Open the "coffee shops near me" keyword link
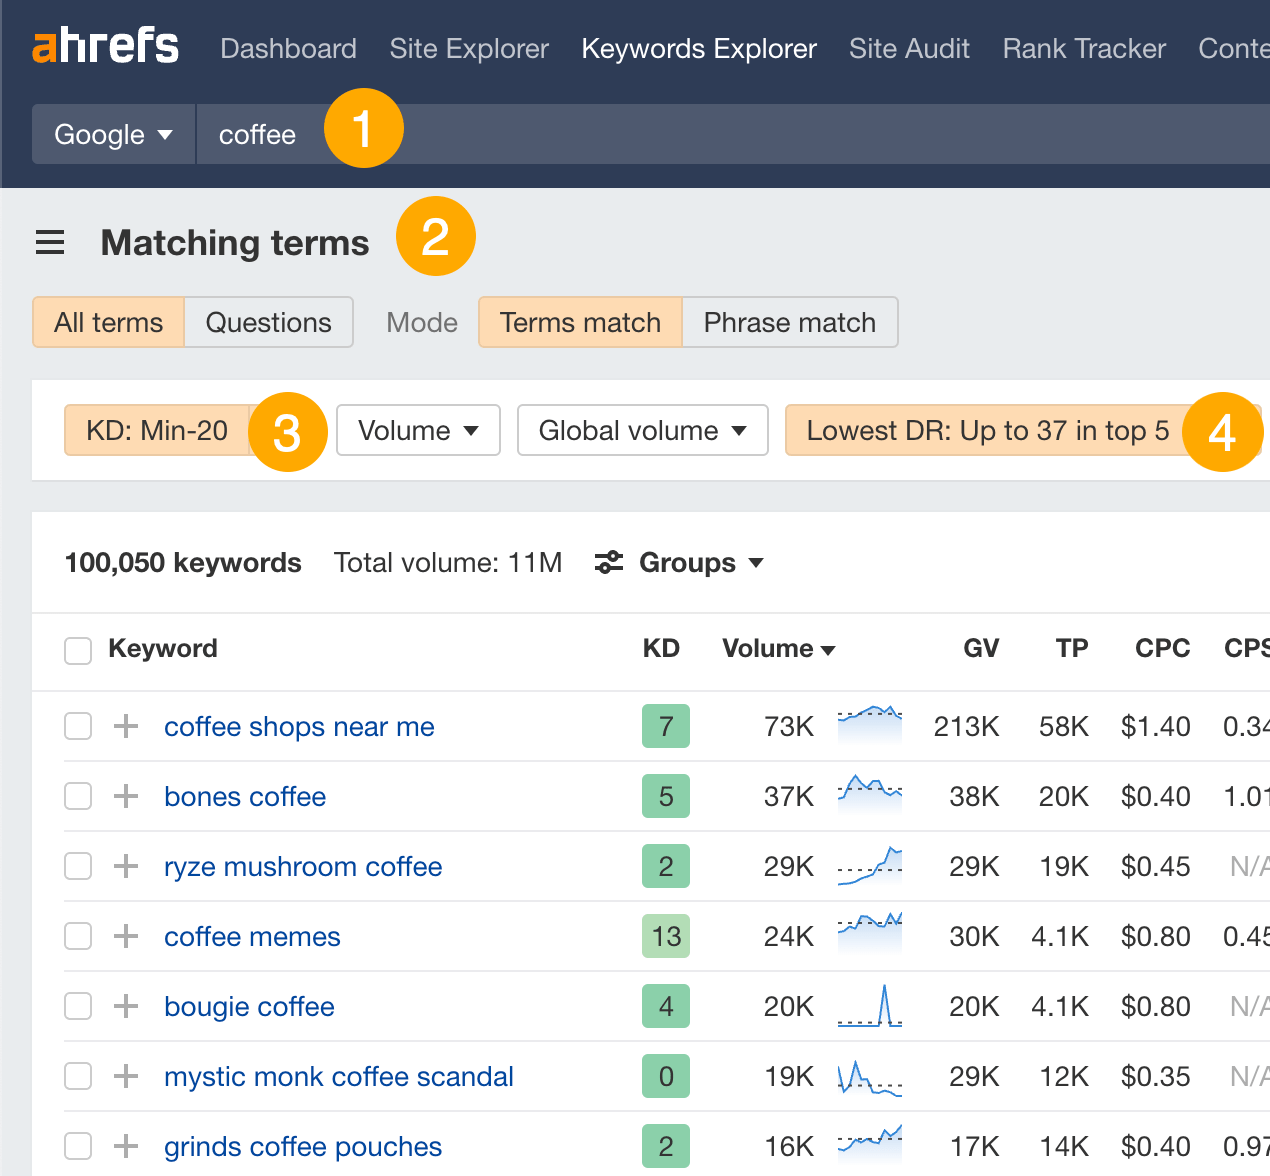 pyautogui.click(x=298, y=726)
